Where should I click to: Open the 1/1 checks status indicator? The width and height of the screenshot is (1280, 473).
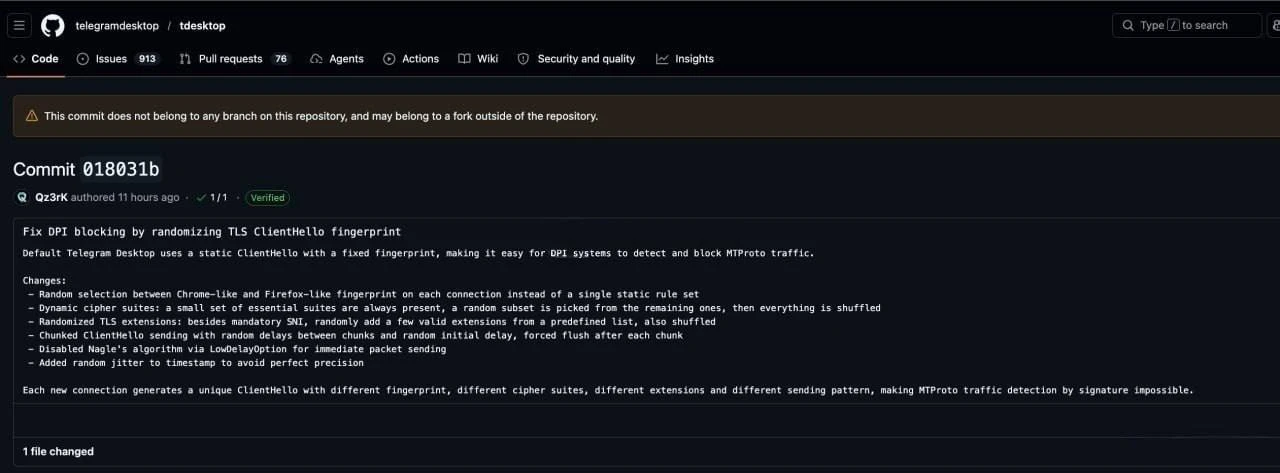coord(212,197)
